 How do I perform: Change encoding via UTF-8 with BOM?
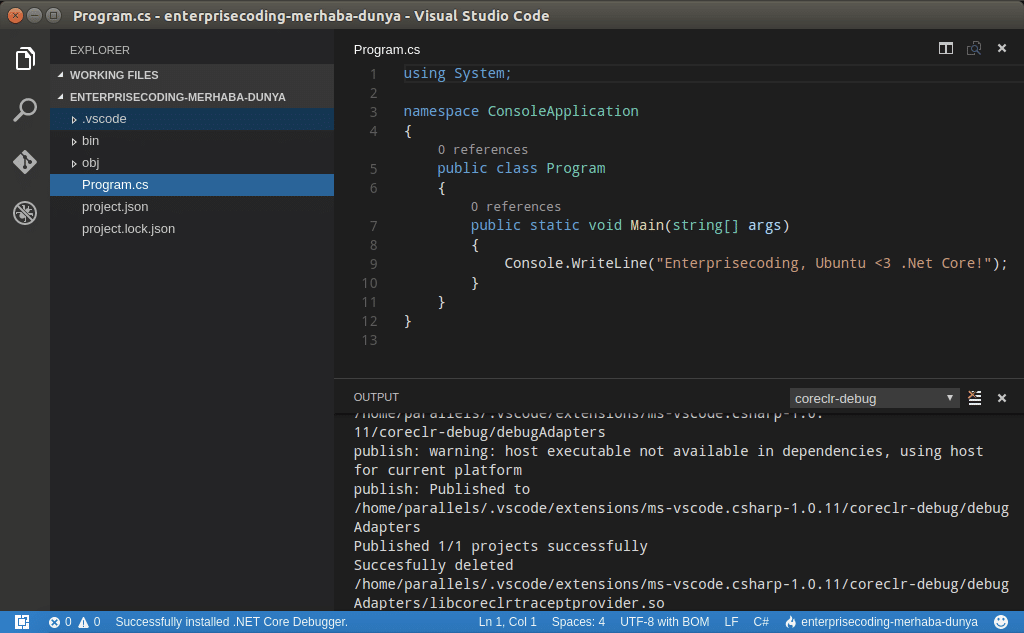(664, 622)
